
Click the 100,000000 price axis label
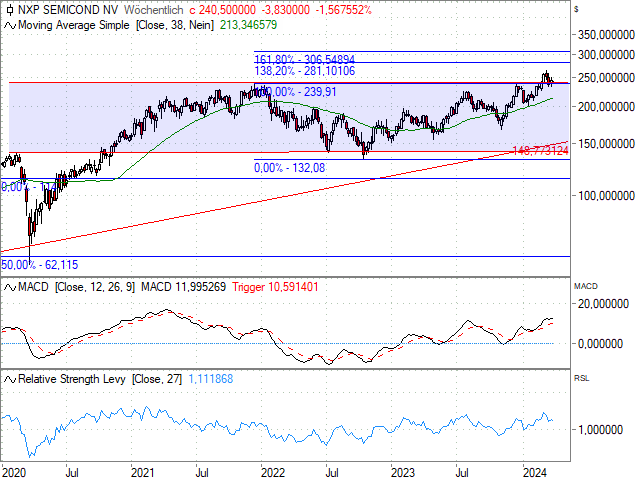[x=607, y=196]
